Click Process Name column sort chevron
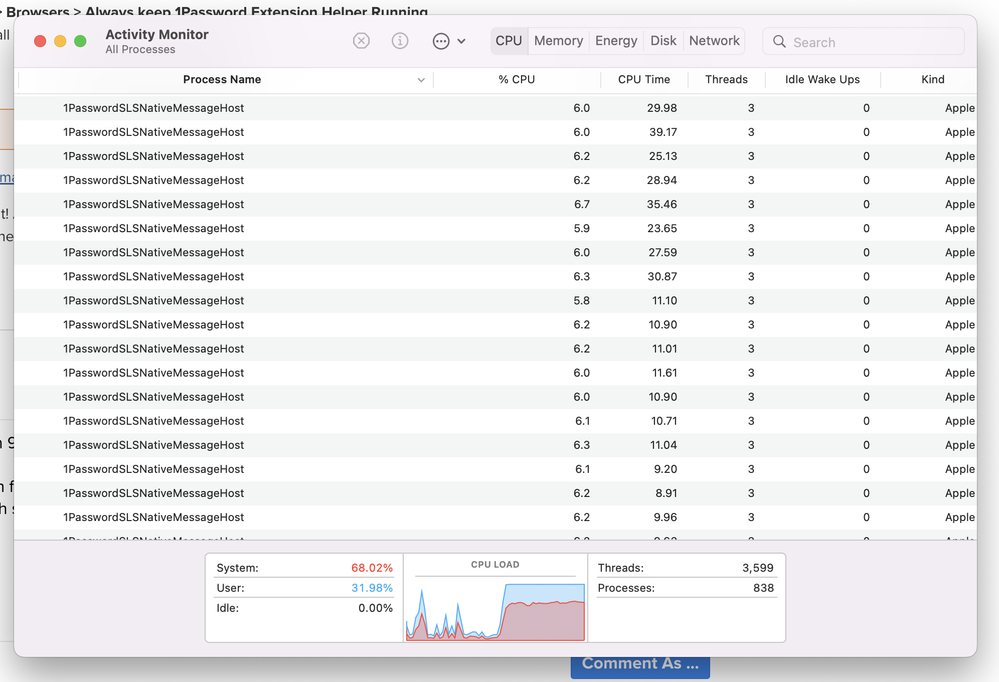The image size is (999, 682). click(x=421, y=80)
